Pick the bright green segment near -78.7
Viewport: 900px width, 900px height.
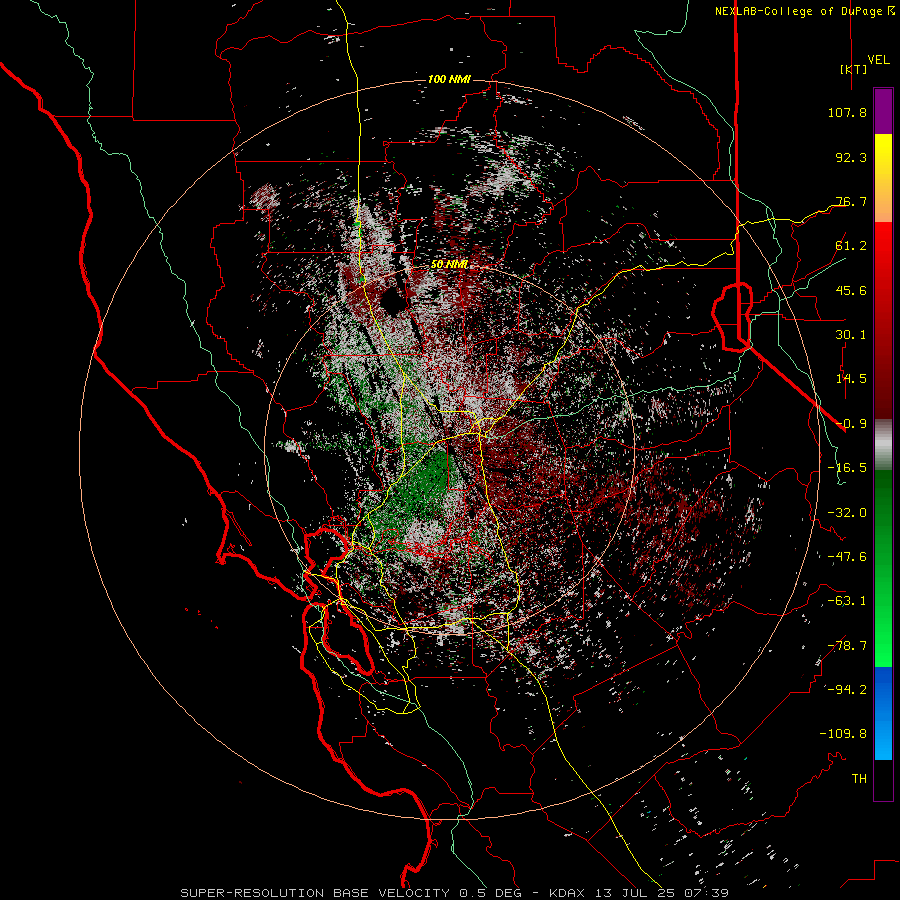point(883,646)
